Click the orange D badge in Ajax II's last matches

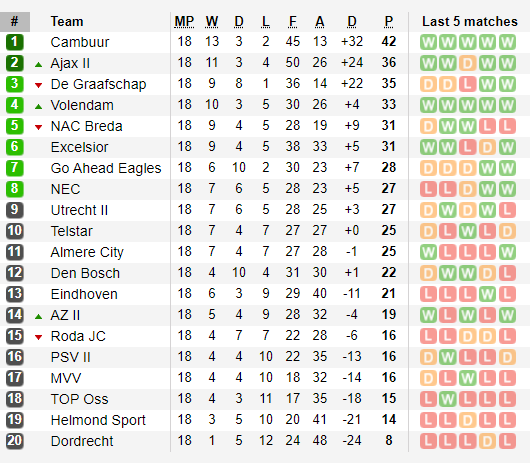468,63
